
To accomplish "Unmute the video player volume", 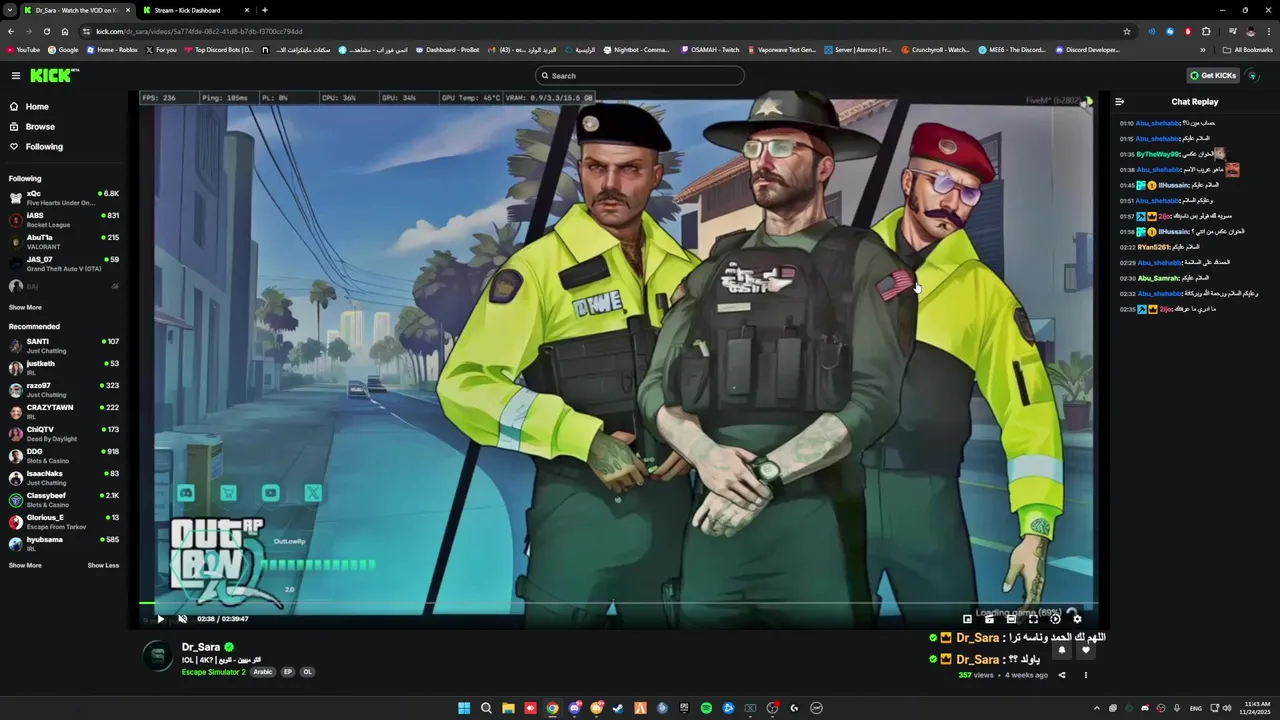I will 182,619.
